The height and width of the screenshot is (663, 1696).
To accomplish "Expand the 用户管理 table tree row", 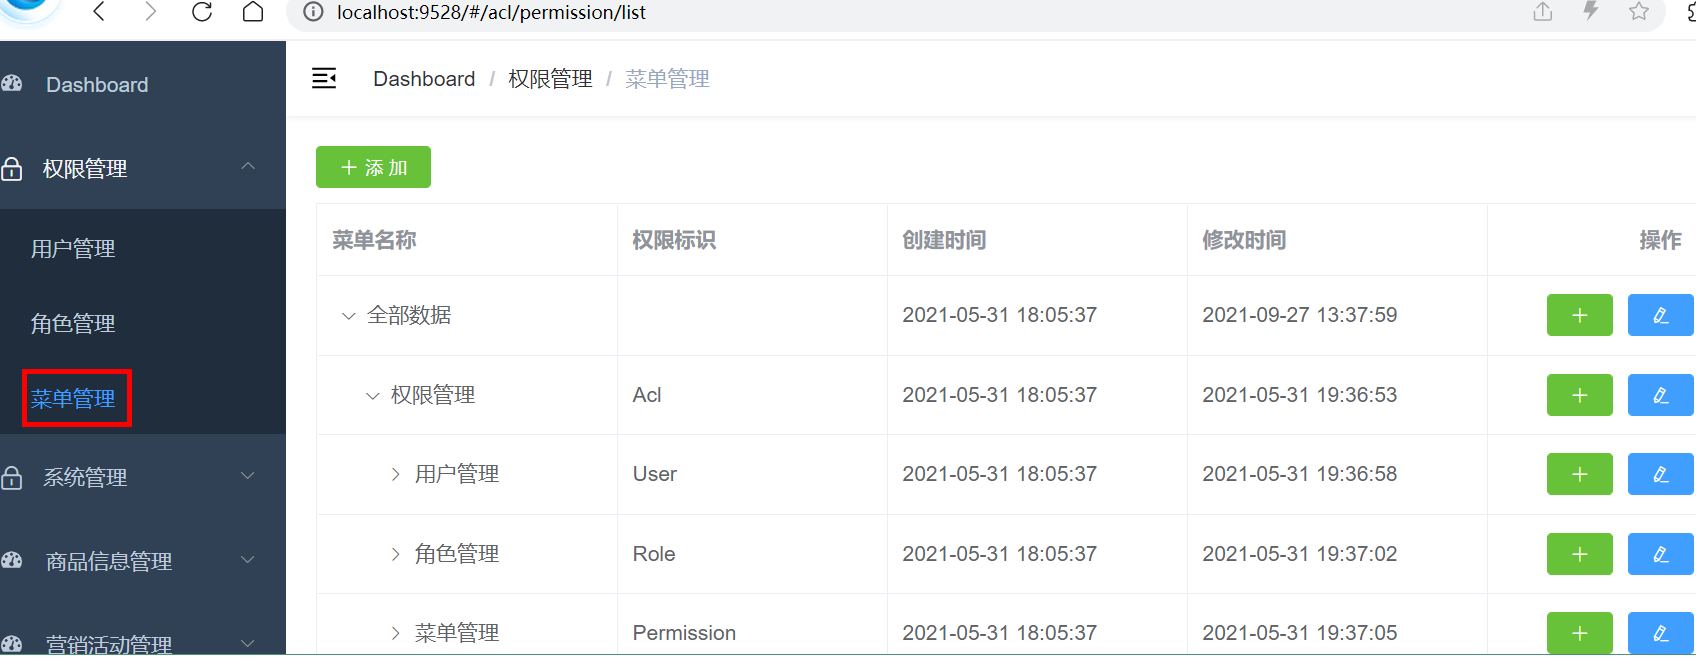I will pos(396,474).
